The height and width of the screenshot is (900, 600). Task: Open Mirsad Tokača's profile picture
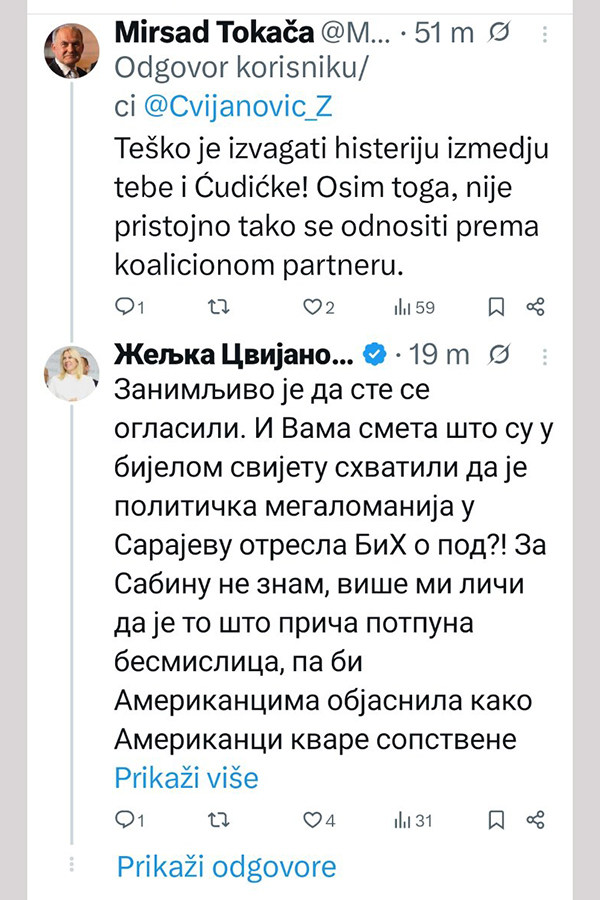[x=72, y=51]
